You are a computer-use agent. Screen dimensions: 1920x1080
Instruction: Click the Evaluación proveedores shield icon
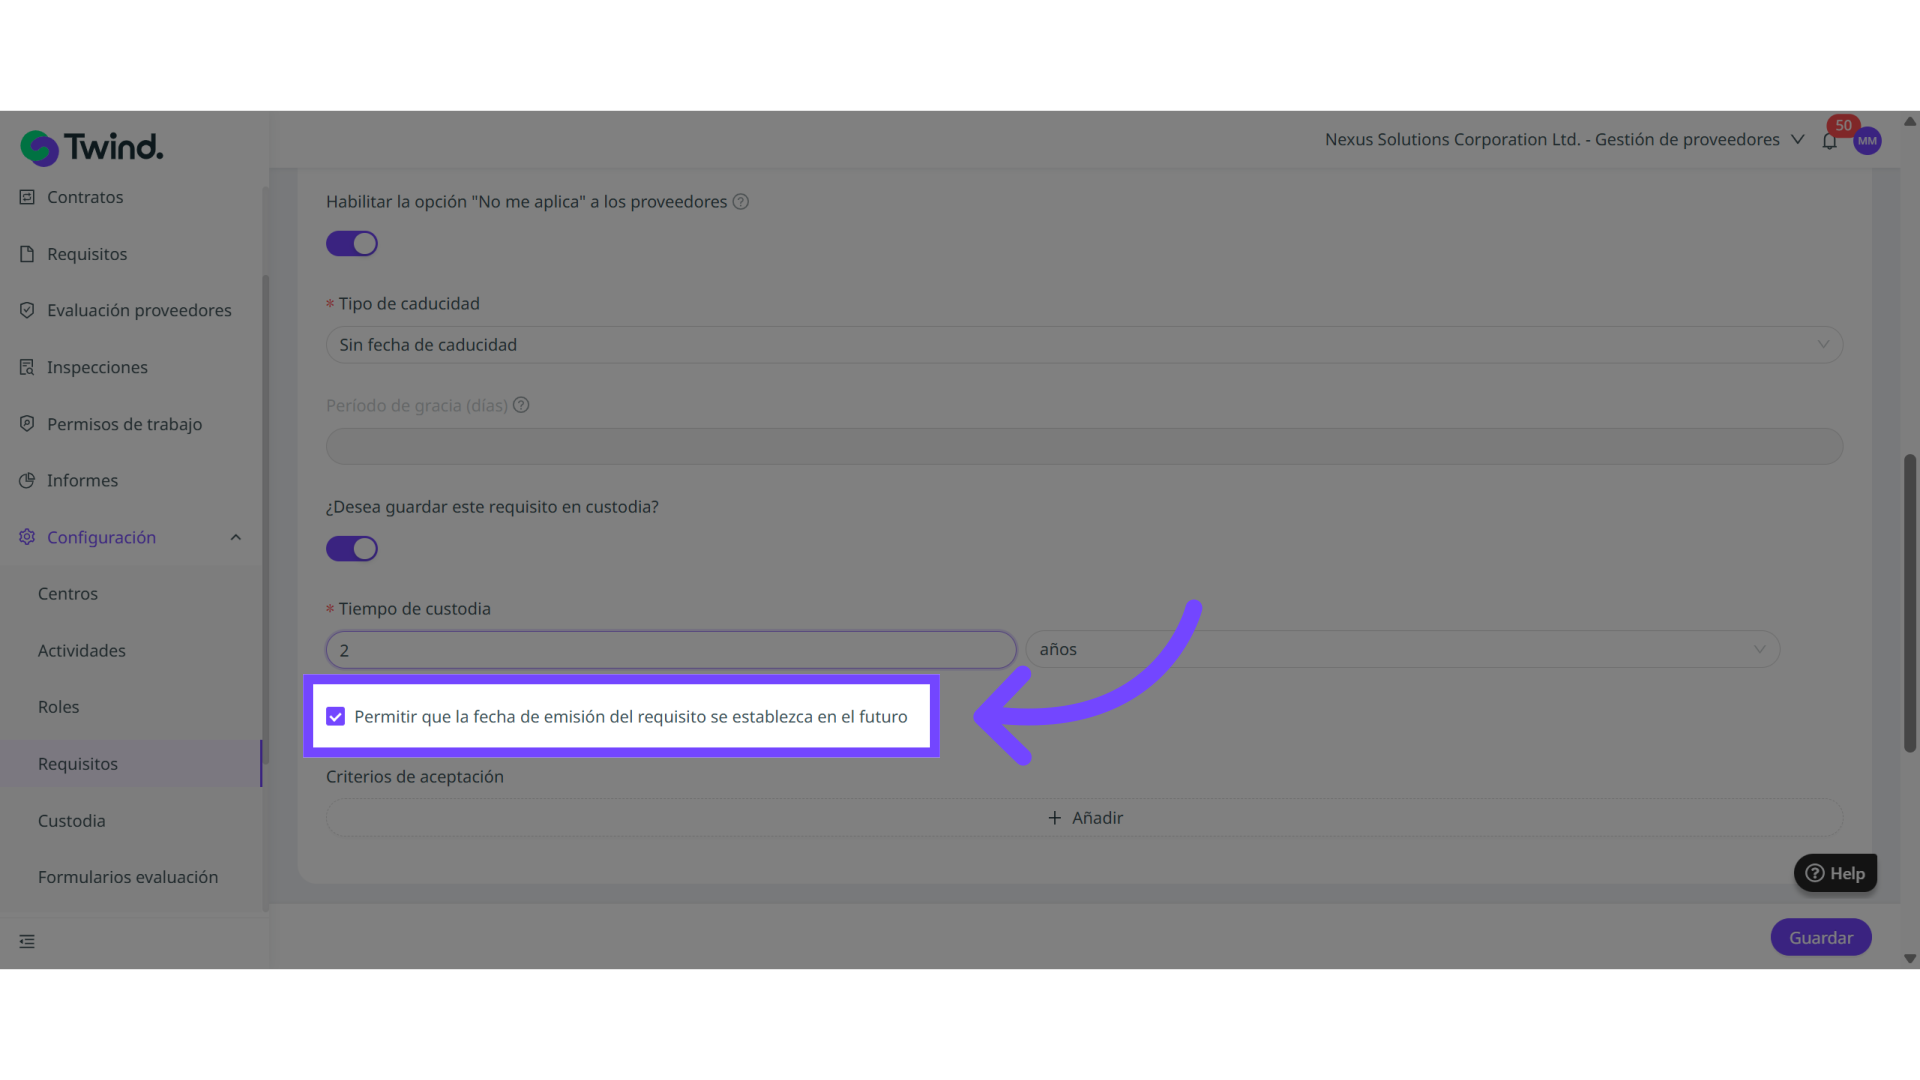tap(27, 310)
